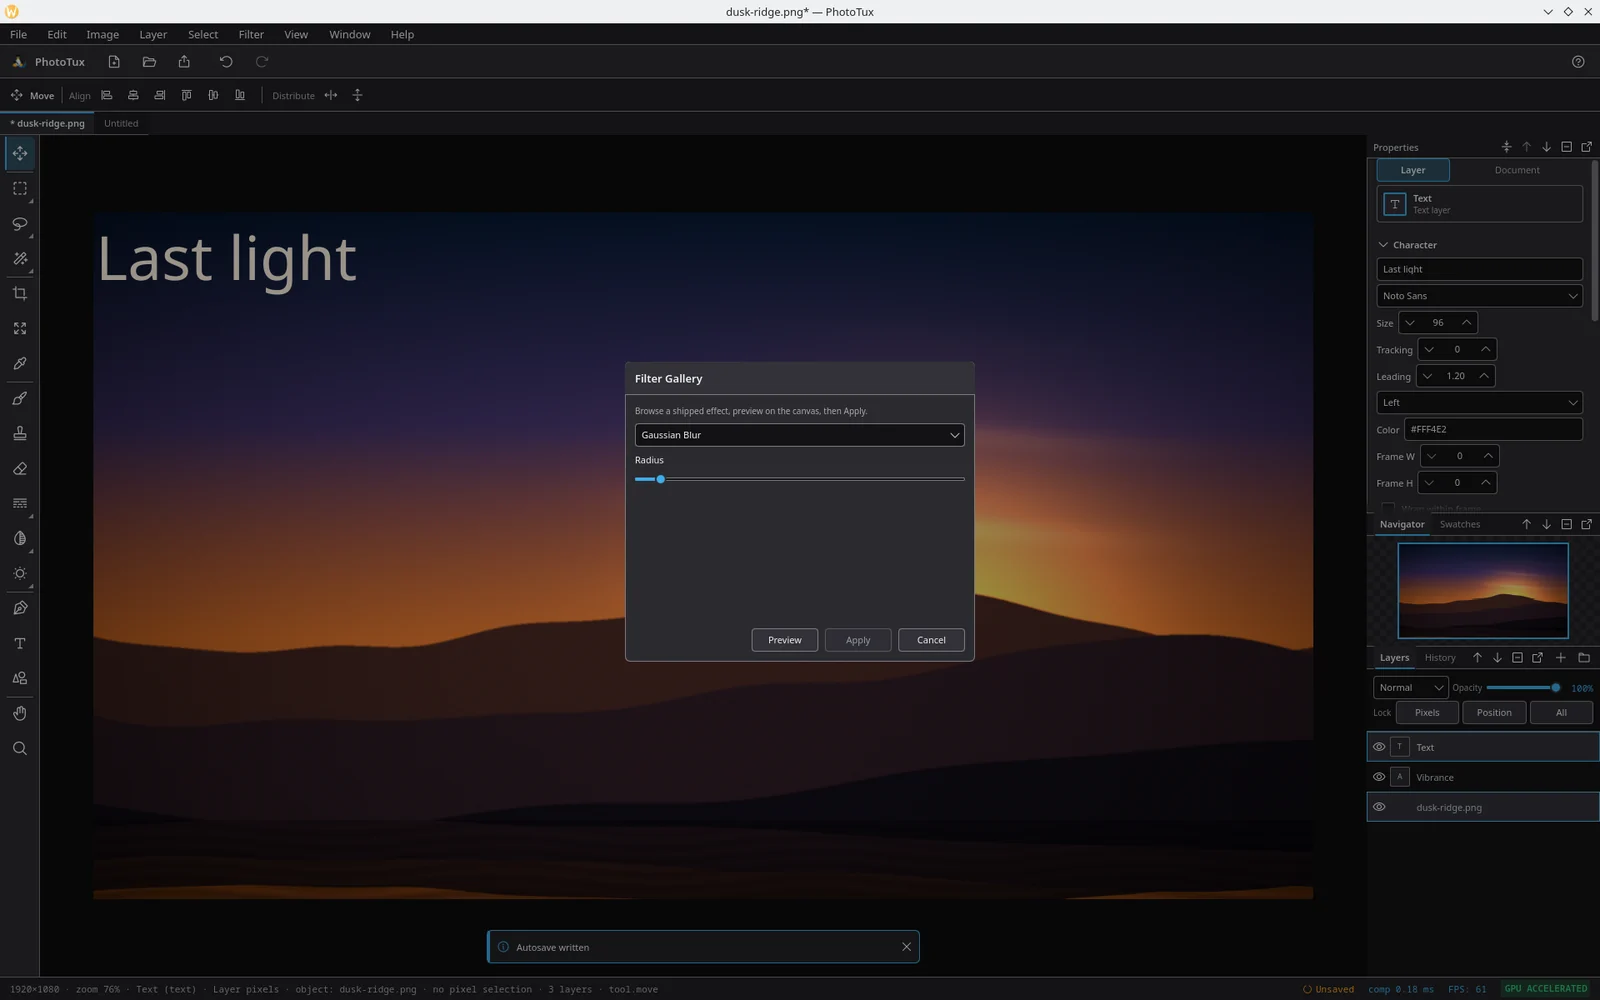This screenshot has height=1000, width=1600.
Task: Decrease Tracking with down arrow
Action: tap(1429, 350)
